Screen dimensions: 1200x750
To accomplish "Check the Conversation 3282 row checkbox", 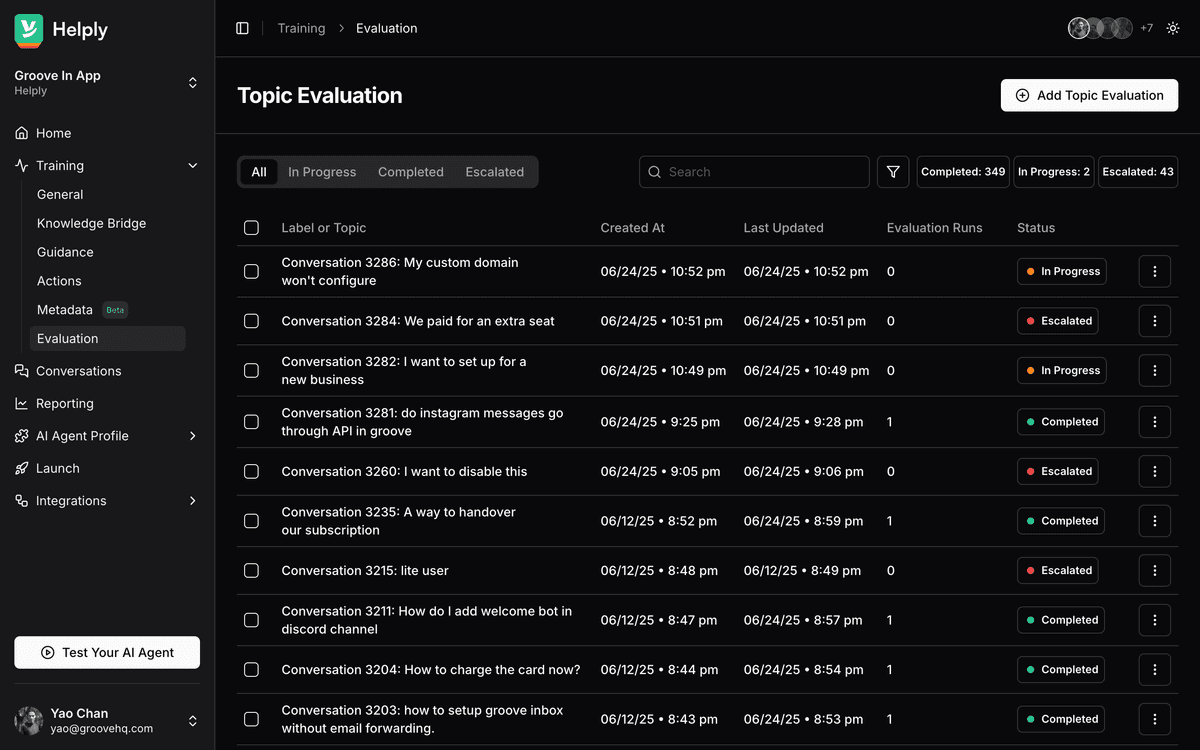I will click(x=251, y=370).
